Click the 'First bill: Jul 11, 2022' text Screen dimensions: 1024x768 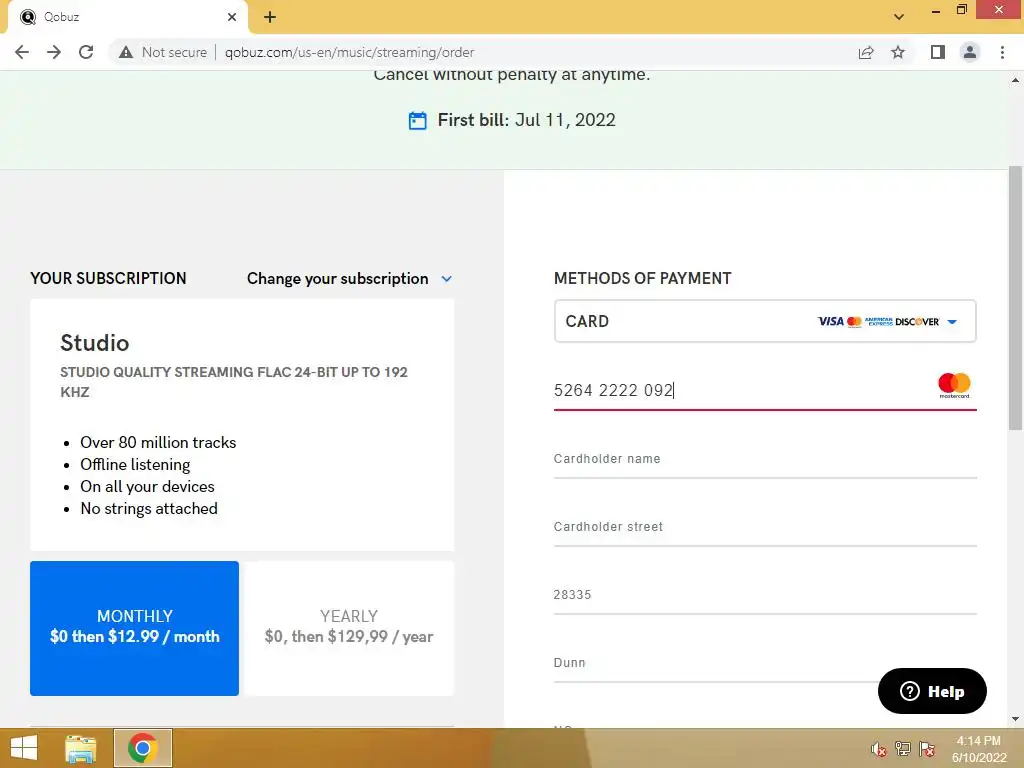526,120
